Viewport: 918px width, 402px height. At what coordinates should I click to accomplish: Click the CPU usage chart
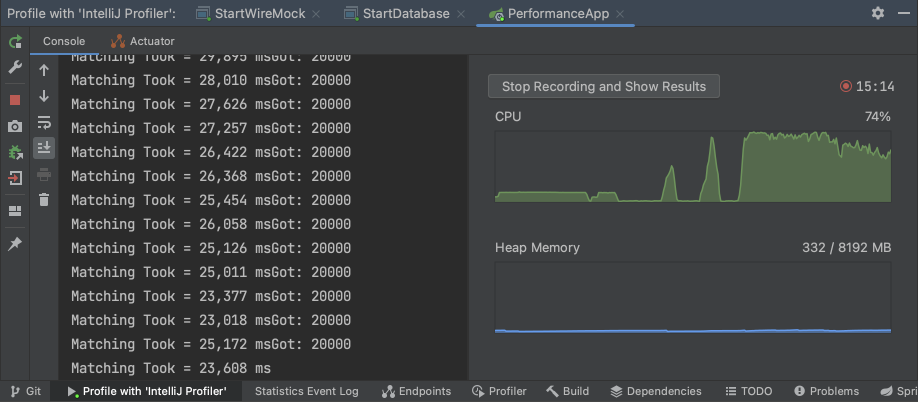(693, 167)
